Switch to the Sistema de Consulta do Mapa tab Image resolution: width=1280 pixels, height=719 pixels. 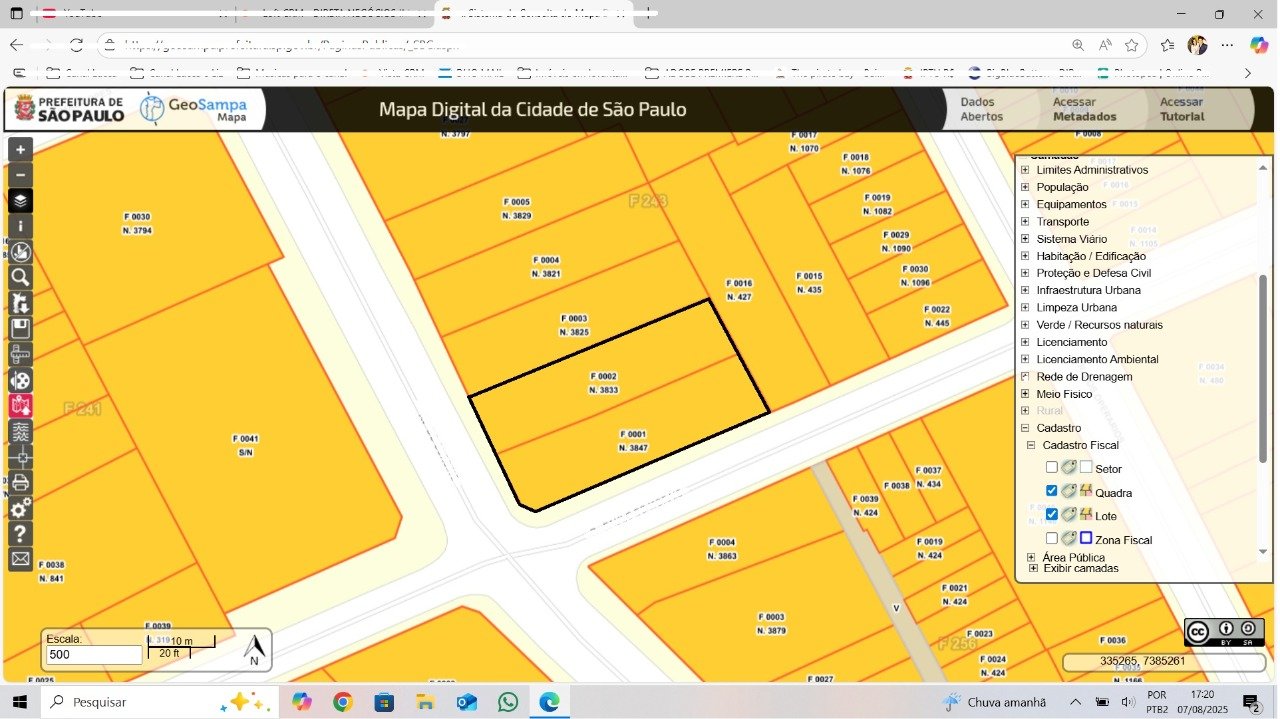(533, 14)
